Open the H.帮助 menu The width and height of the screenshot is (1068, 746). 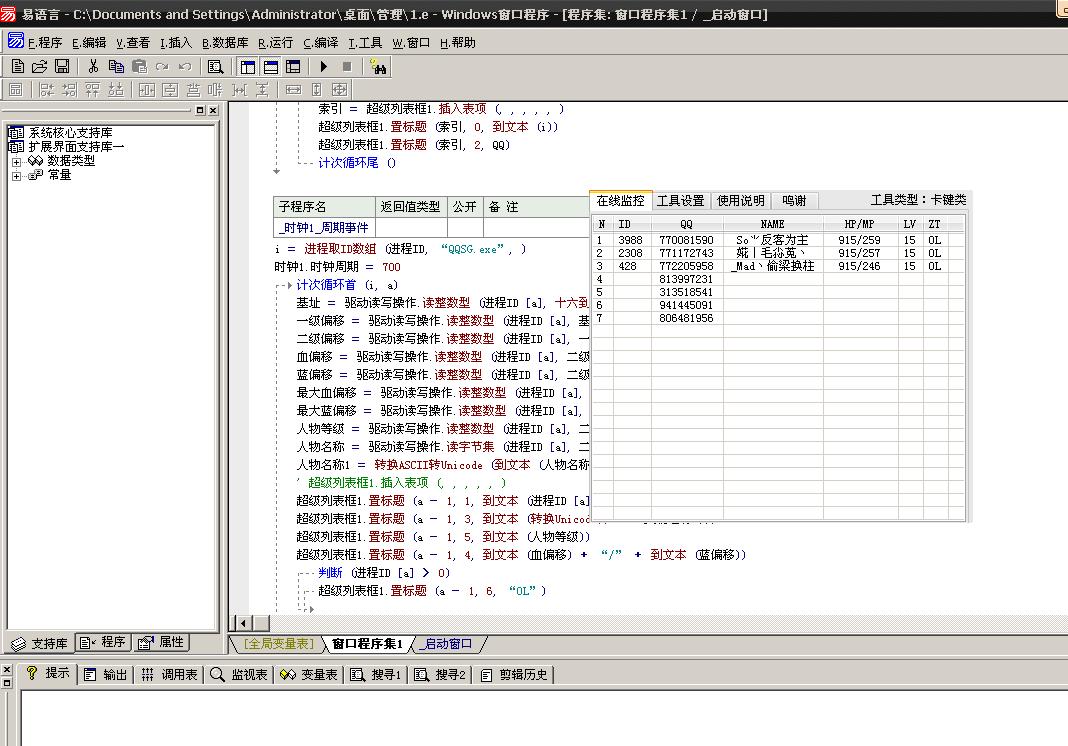(458, 43)
